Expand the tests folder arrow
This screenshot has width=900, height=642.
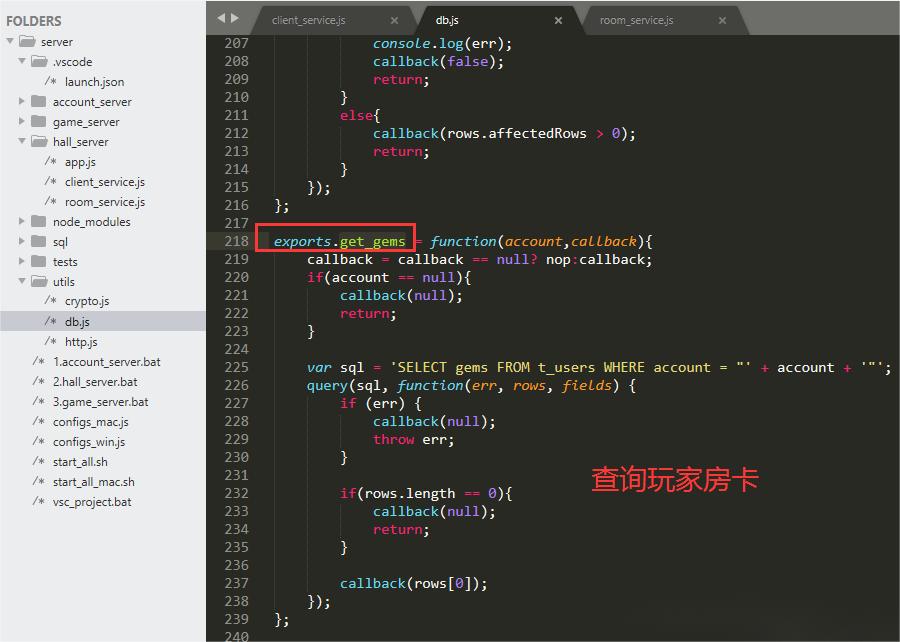[x=22, y=261]
